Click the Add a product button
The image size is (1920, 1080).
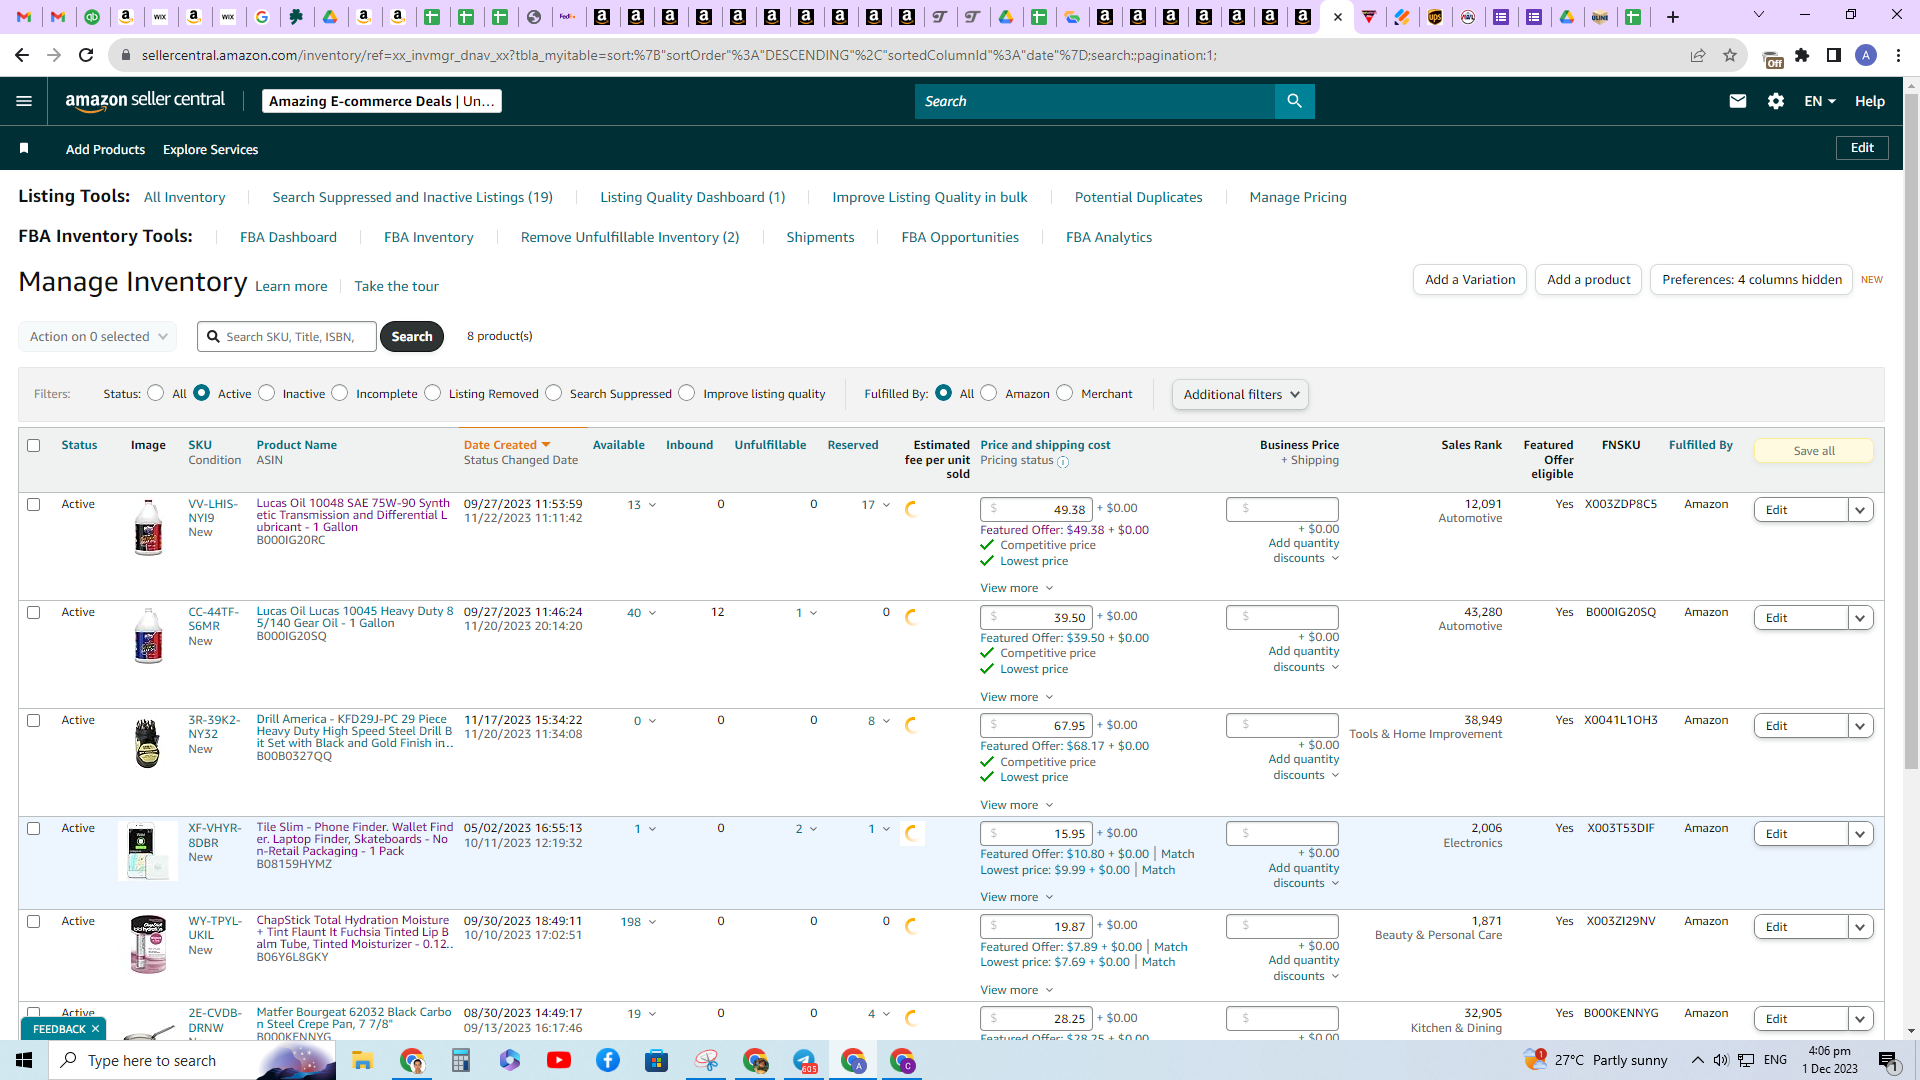click(1588, 279)
